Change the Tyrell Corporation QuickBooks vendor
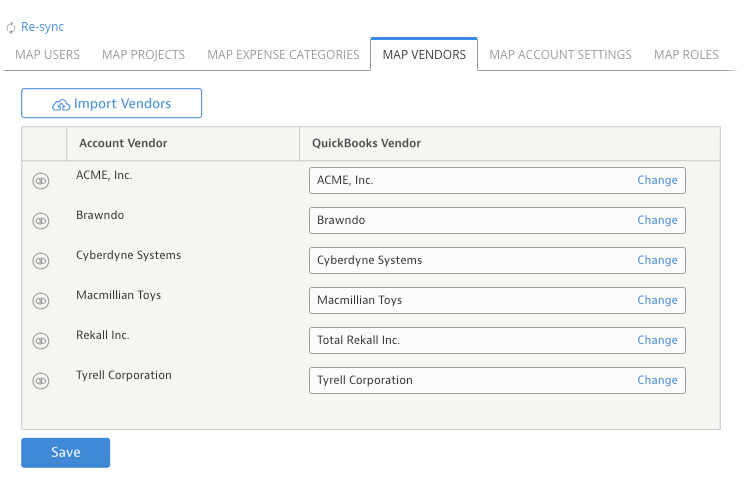The width and height of the screenshot is (744, 490). click(657, 380)
